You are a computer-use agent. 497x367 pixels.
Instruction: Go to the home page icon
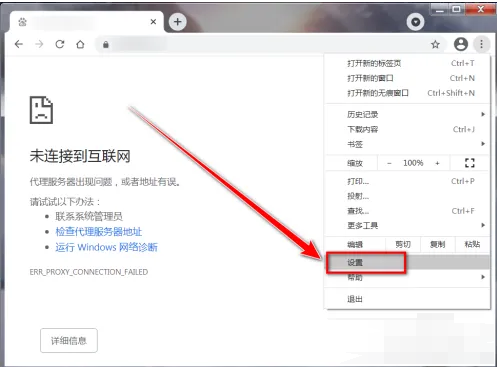pos(80,44)
